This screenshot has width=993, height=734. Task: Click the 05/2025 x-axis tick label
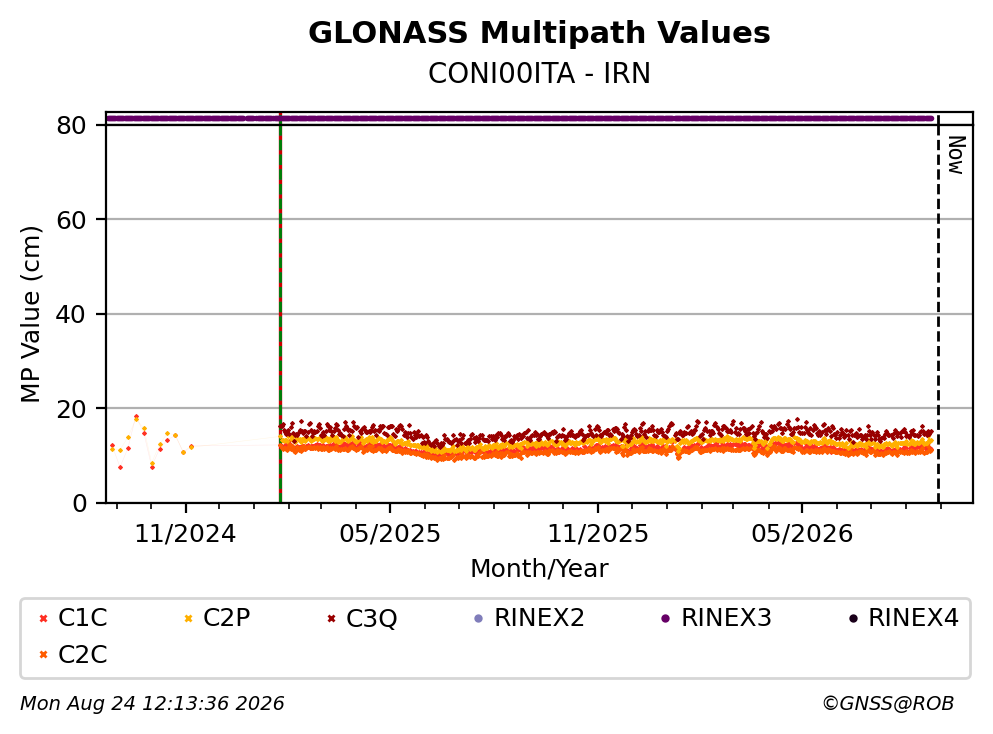click(389, 534)
